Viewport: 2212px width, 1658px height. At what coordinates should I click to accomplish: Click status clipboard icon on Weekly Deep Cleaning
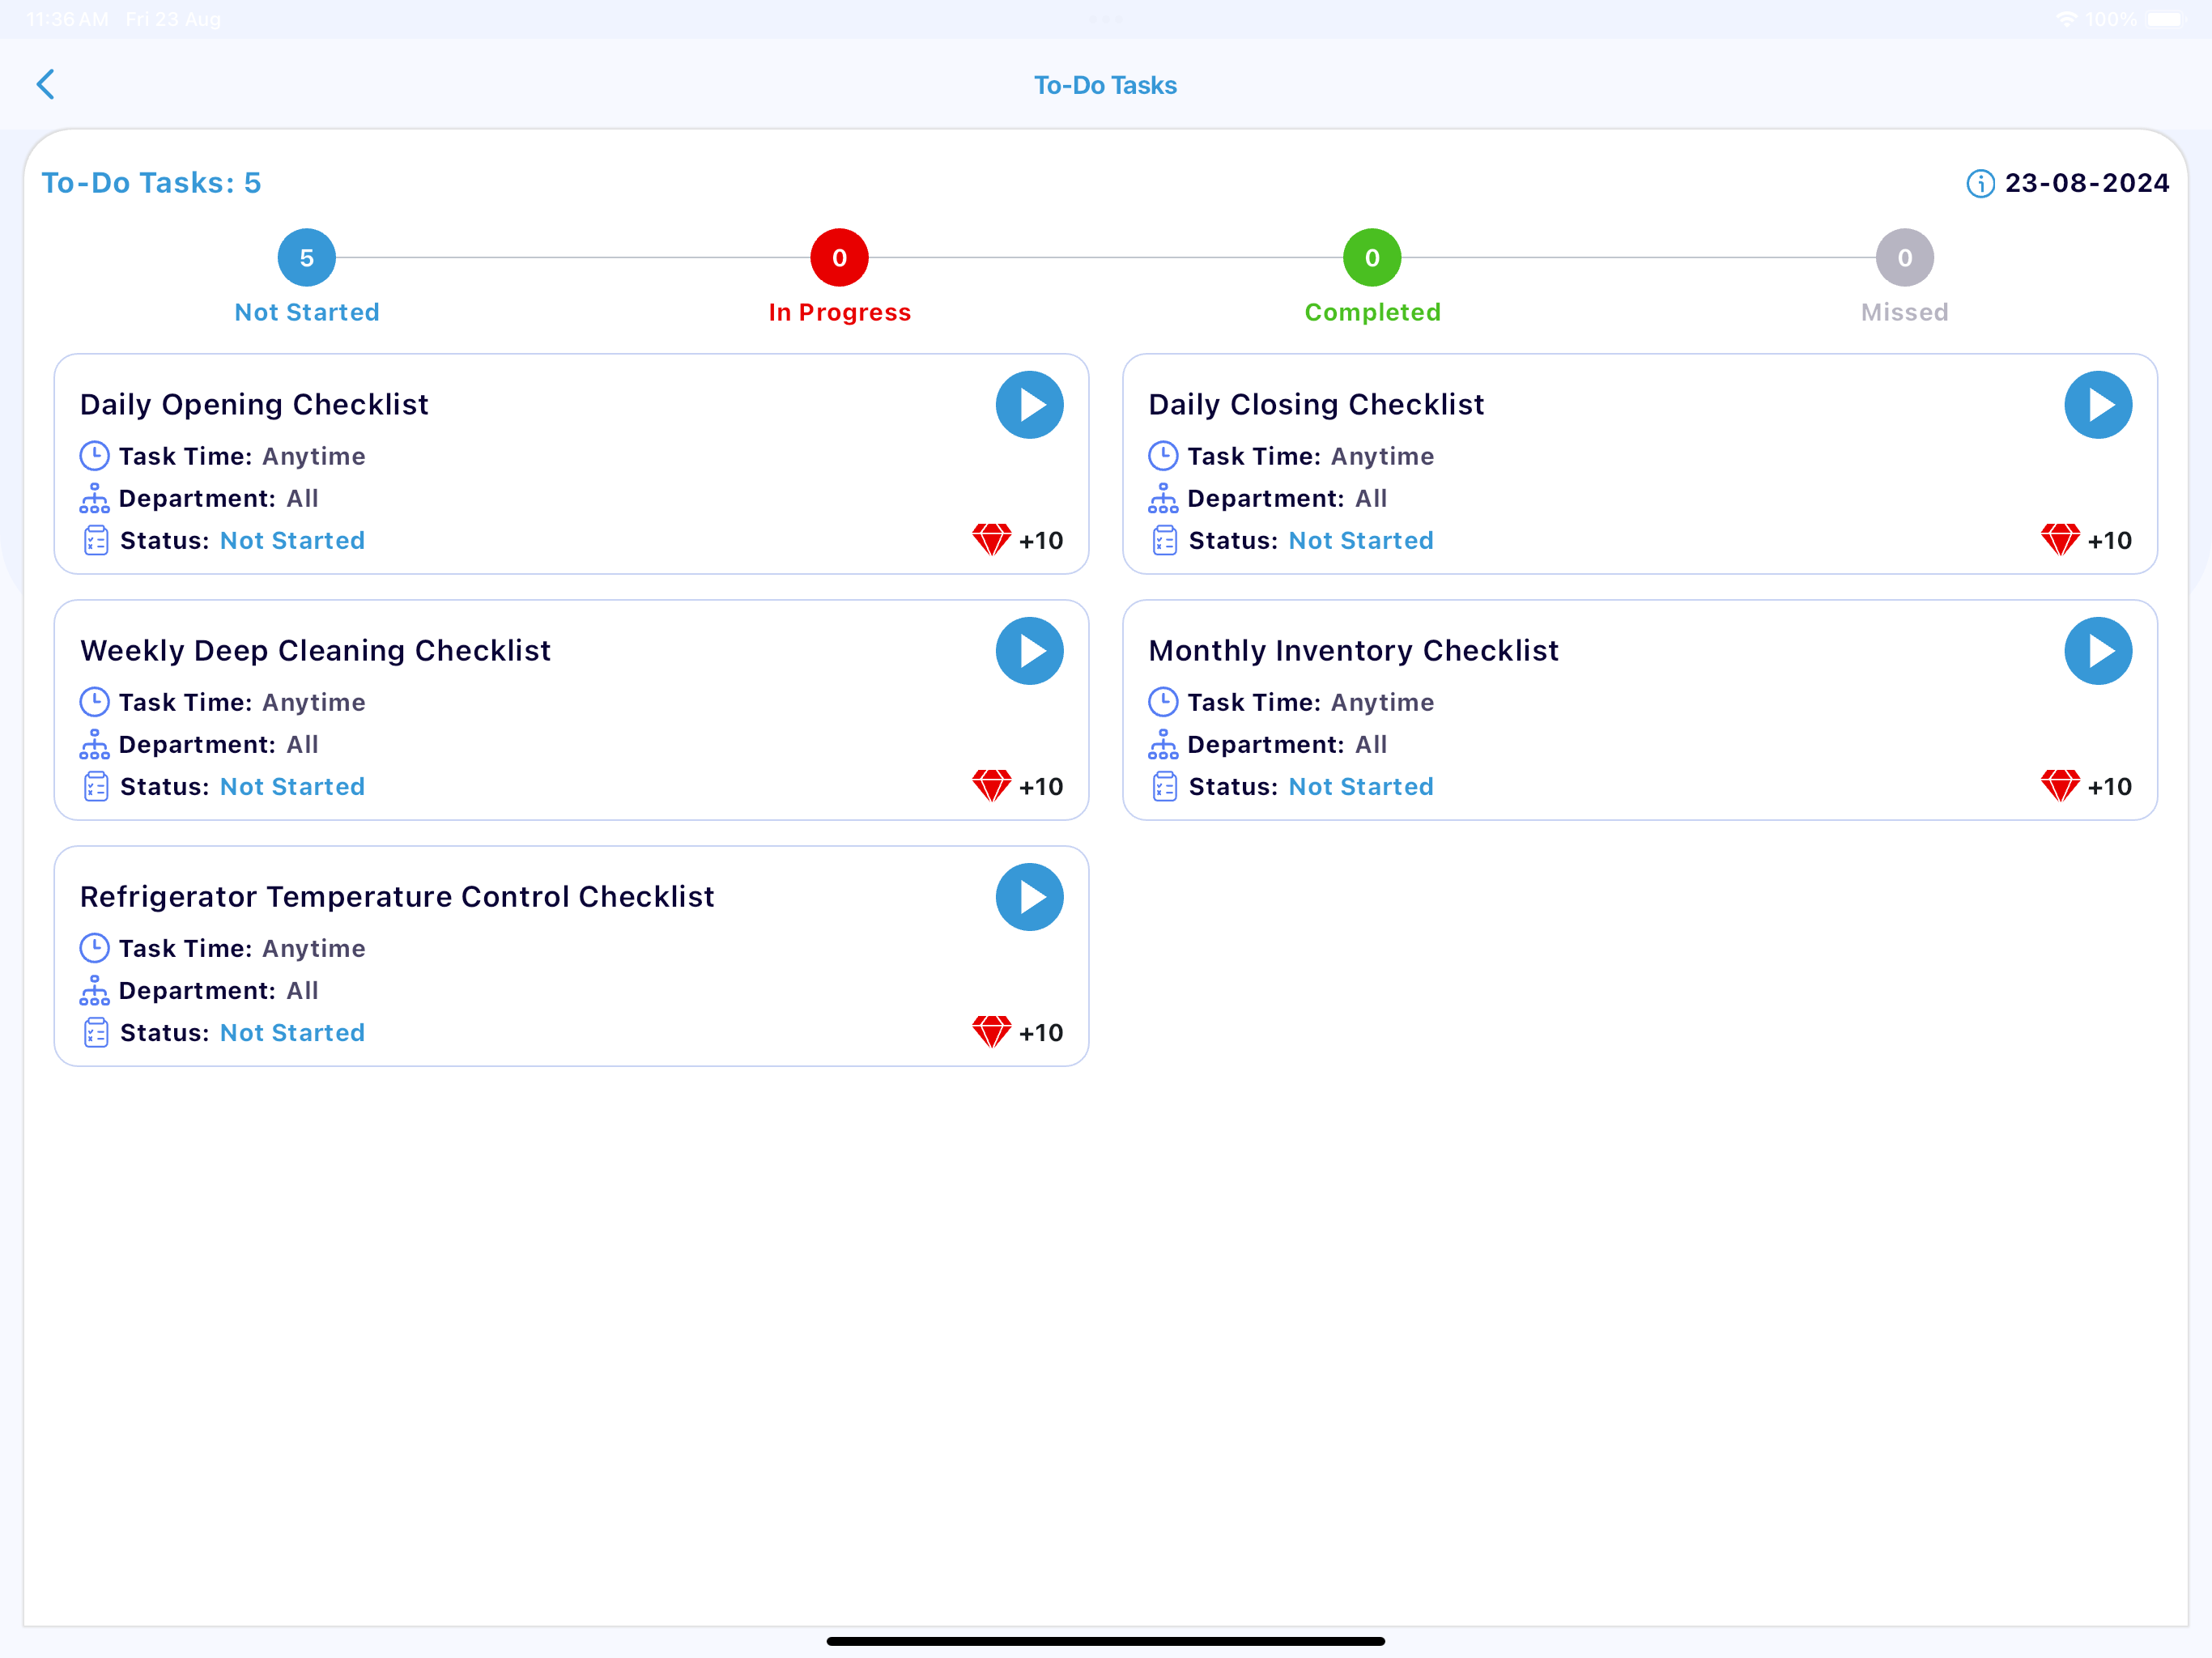pos(95,786)
